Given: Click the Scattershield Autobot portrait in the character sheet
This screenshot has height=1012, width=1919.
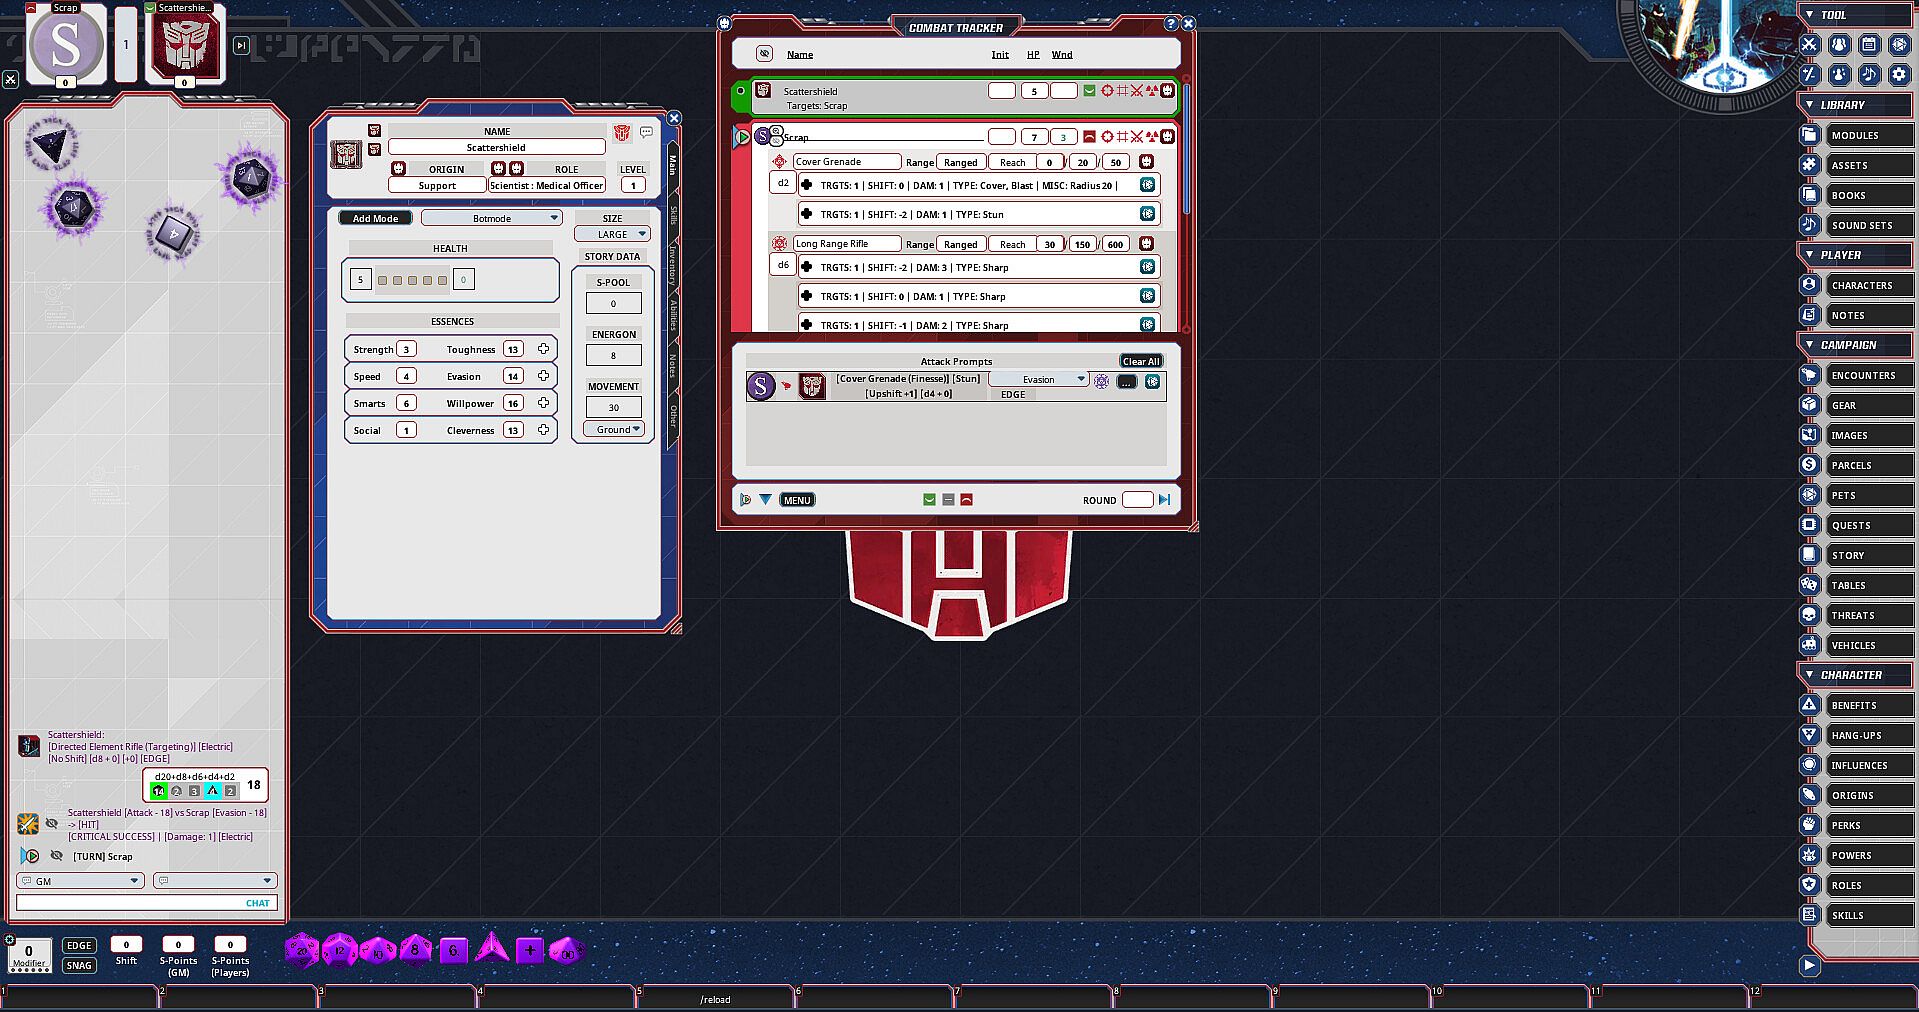Looking at the screenshot, I should 346,155.
